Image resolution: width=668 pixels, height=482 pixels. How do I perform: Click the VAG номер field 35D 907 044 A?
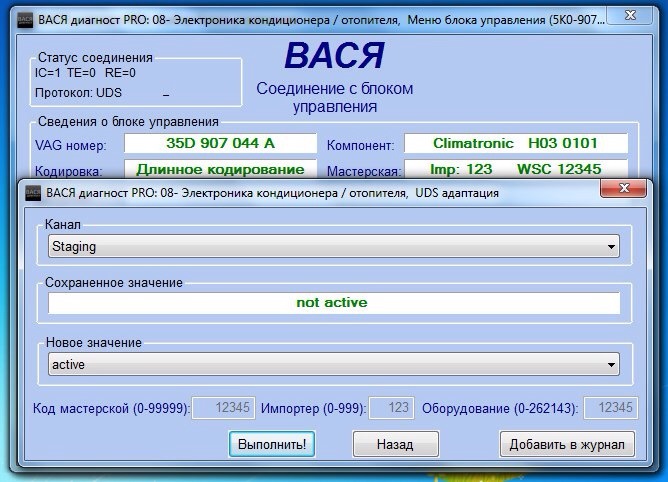pos(220,144)
